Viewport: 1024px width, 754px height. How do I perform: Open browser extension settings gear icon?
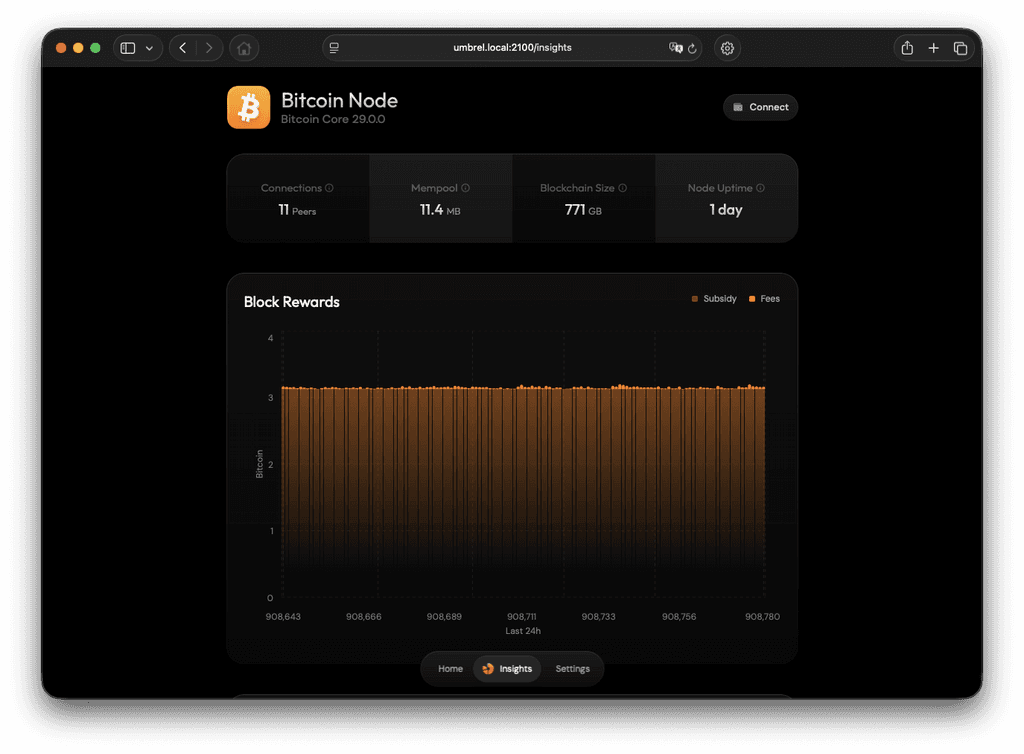click(727, 47)
